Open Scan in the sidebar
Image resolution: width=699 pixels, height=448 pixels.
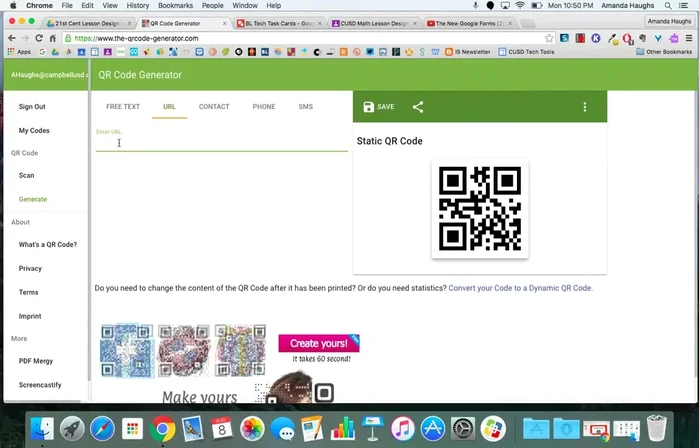(x=27, y=175)
